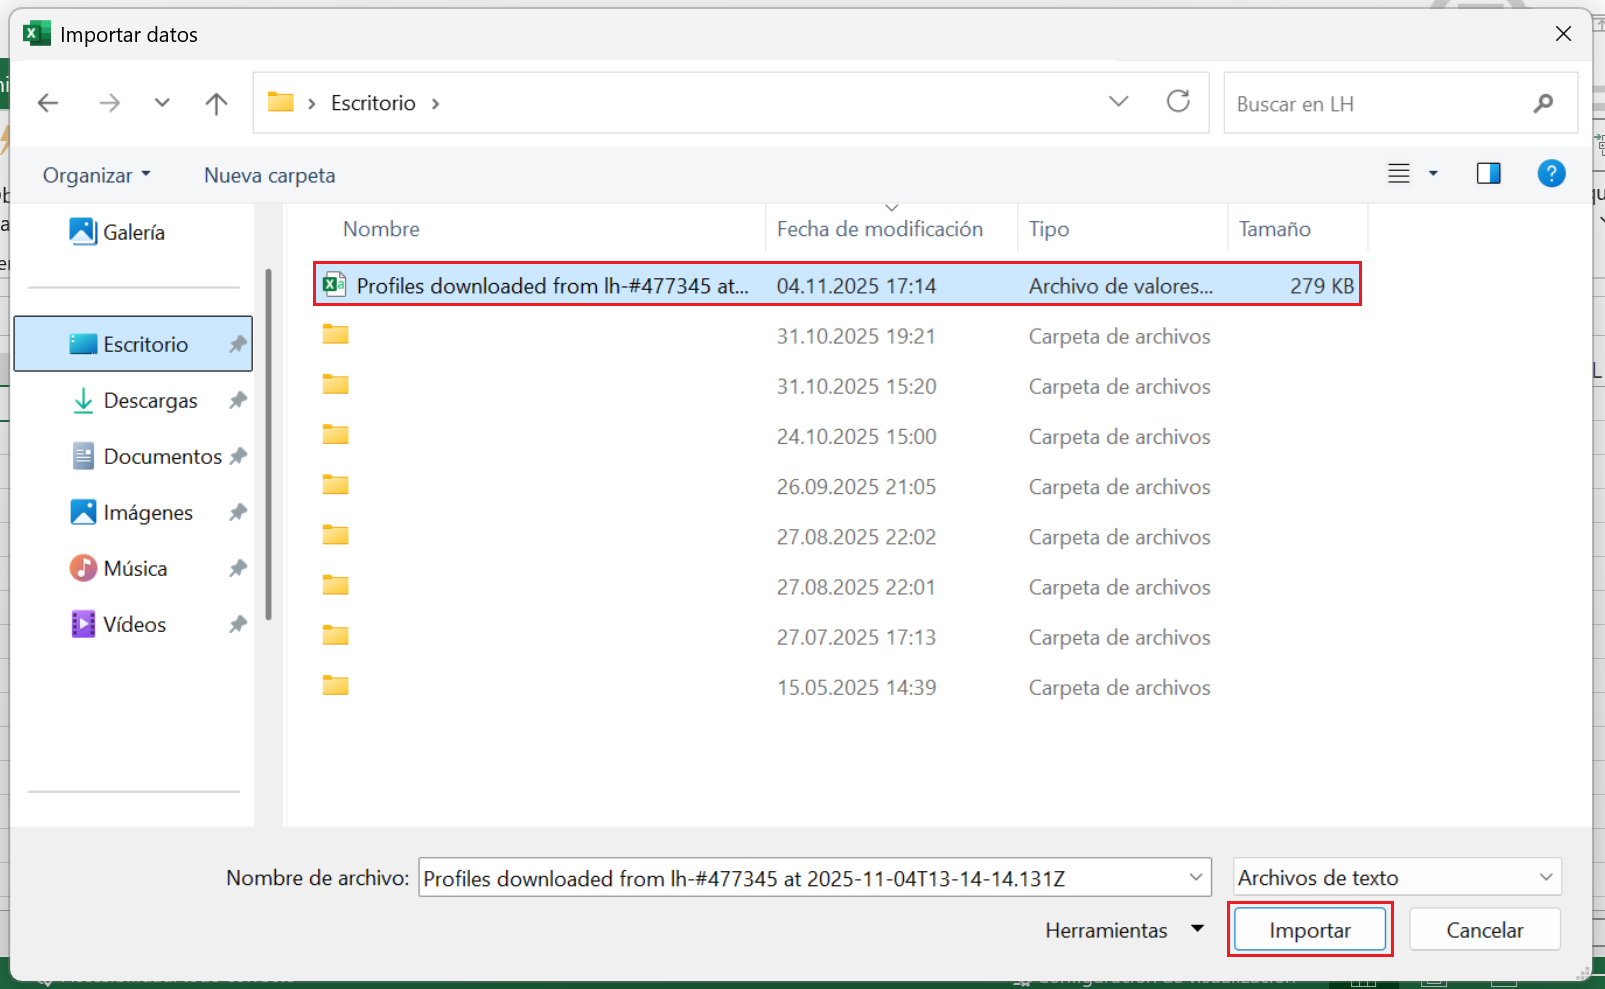This screenshot has width=1605, height=989.
Task: Toggle the preview pane icon
Action: (x=1488, y=174)
